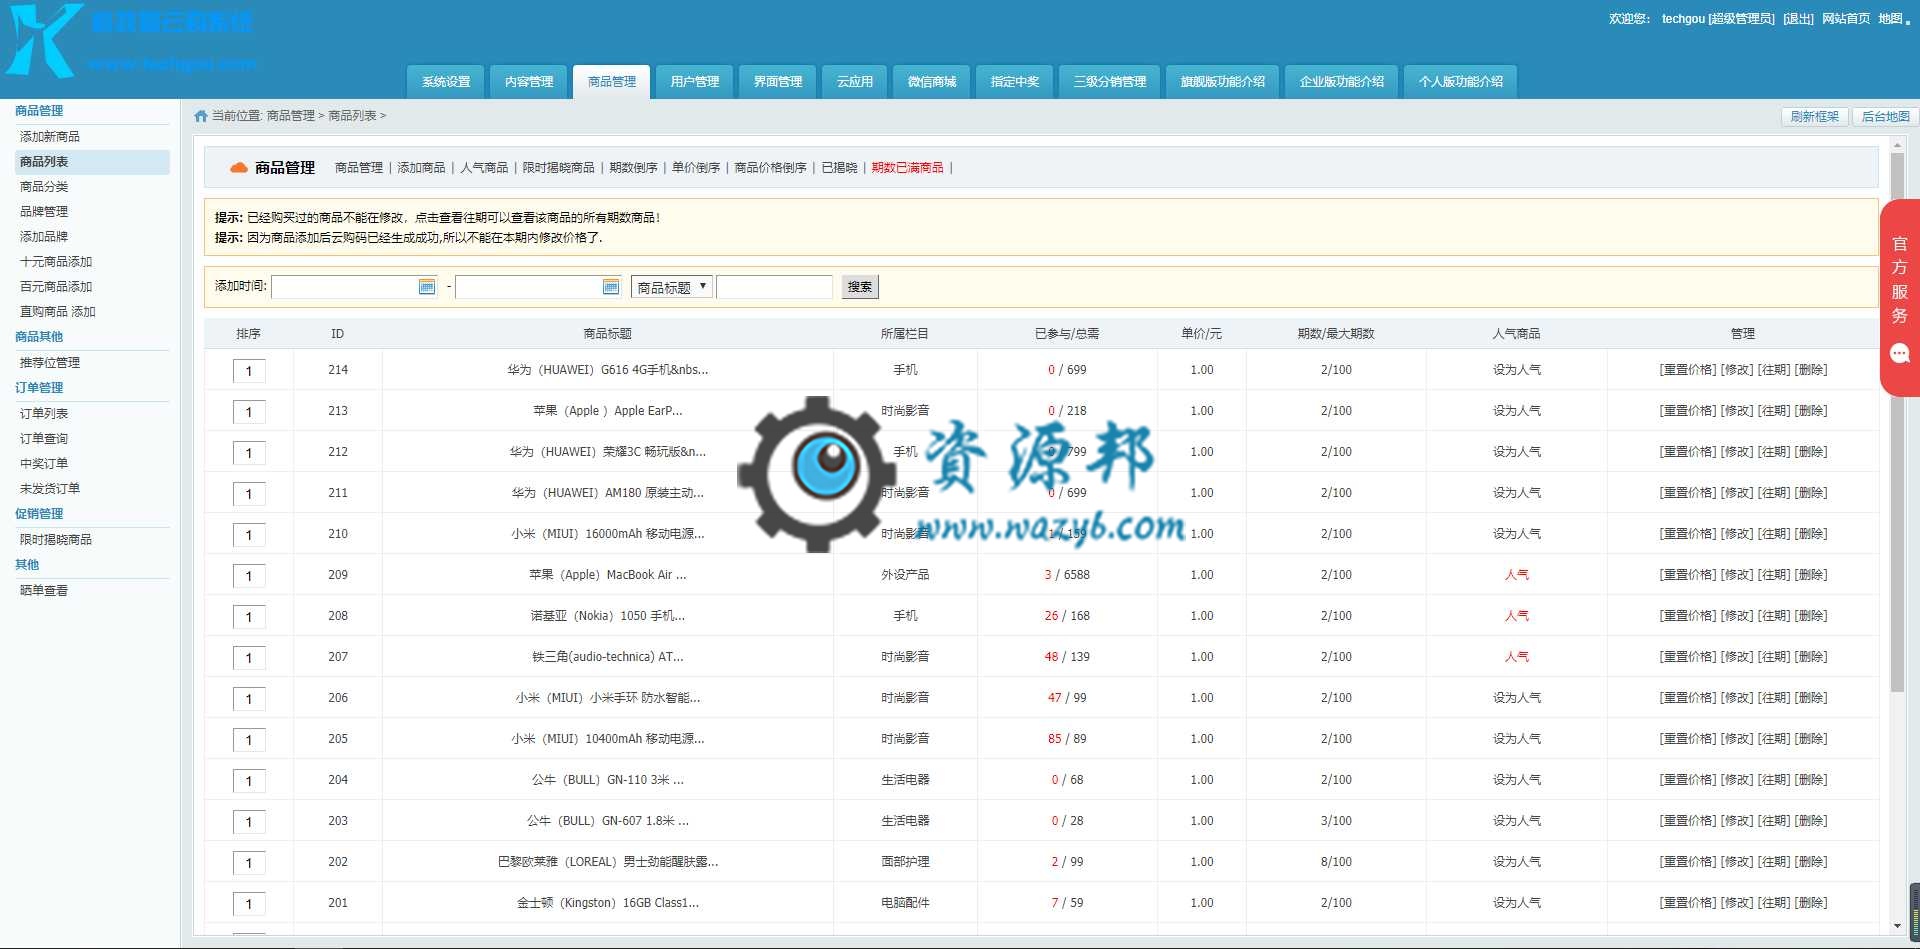Click [修改] for product ID 213
Screen dimensions: 1920x949
(x=1737, y=411)
